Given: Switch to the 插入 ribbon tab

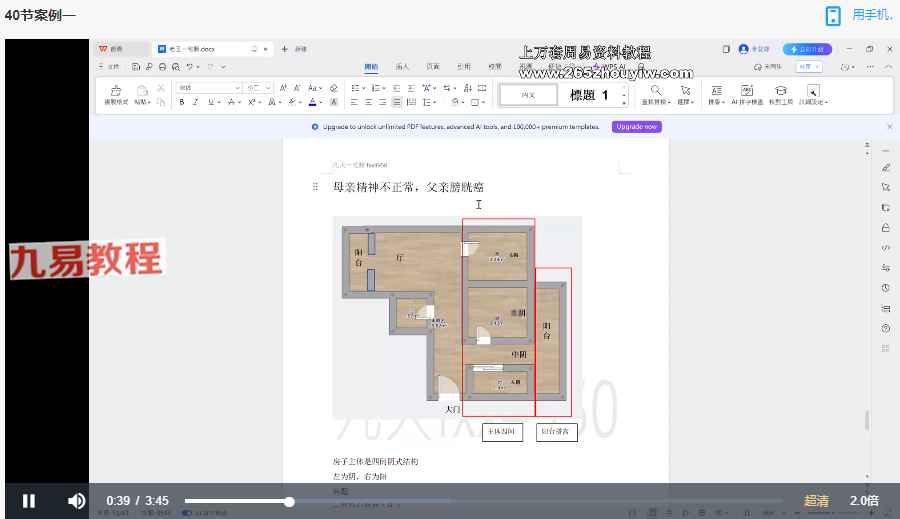Looking at the screenshot, I should [402, 67].
